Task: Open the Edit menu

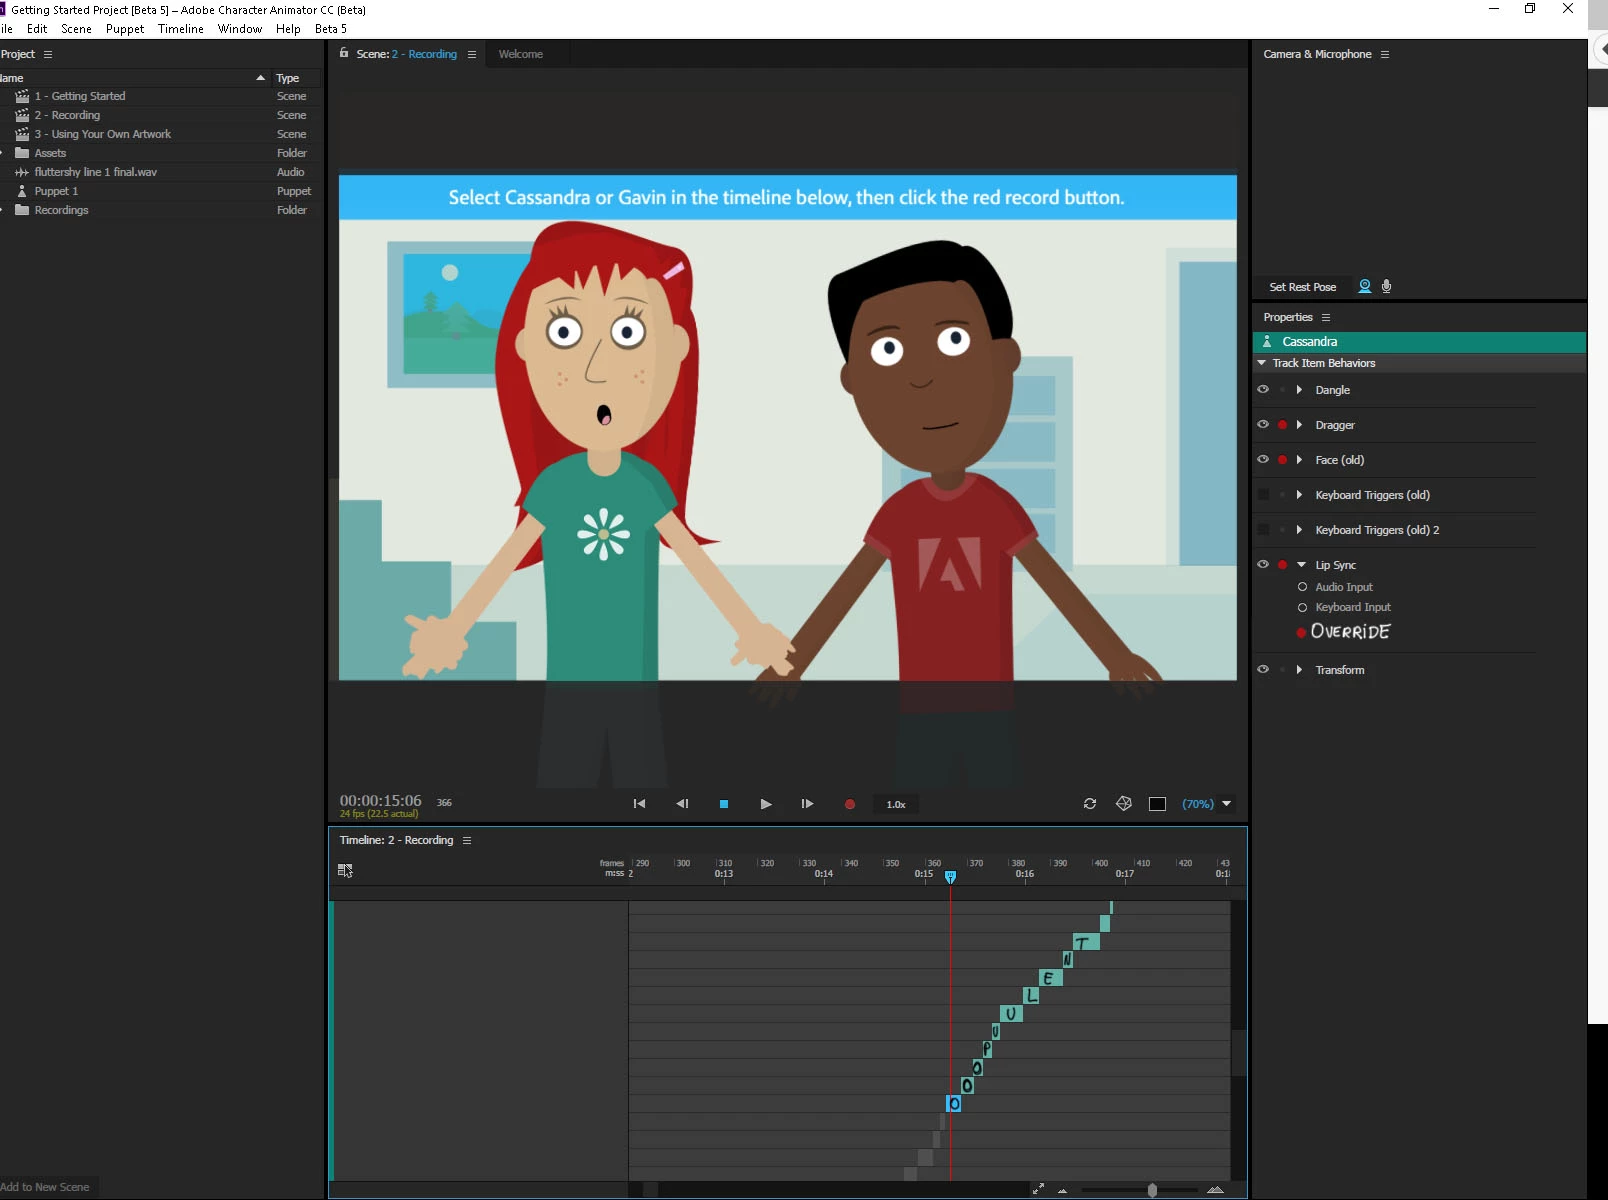Action: point(37,29)
